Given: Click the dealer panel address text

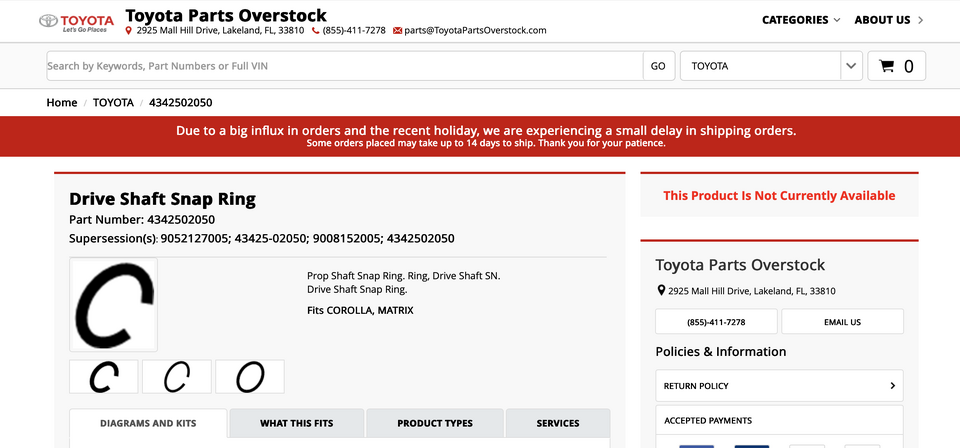Looking at the screenshot, I should (752, 291).
